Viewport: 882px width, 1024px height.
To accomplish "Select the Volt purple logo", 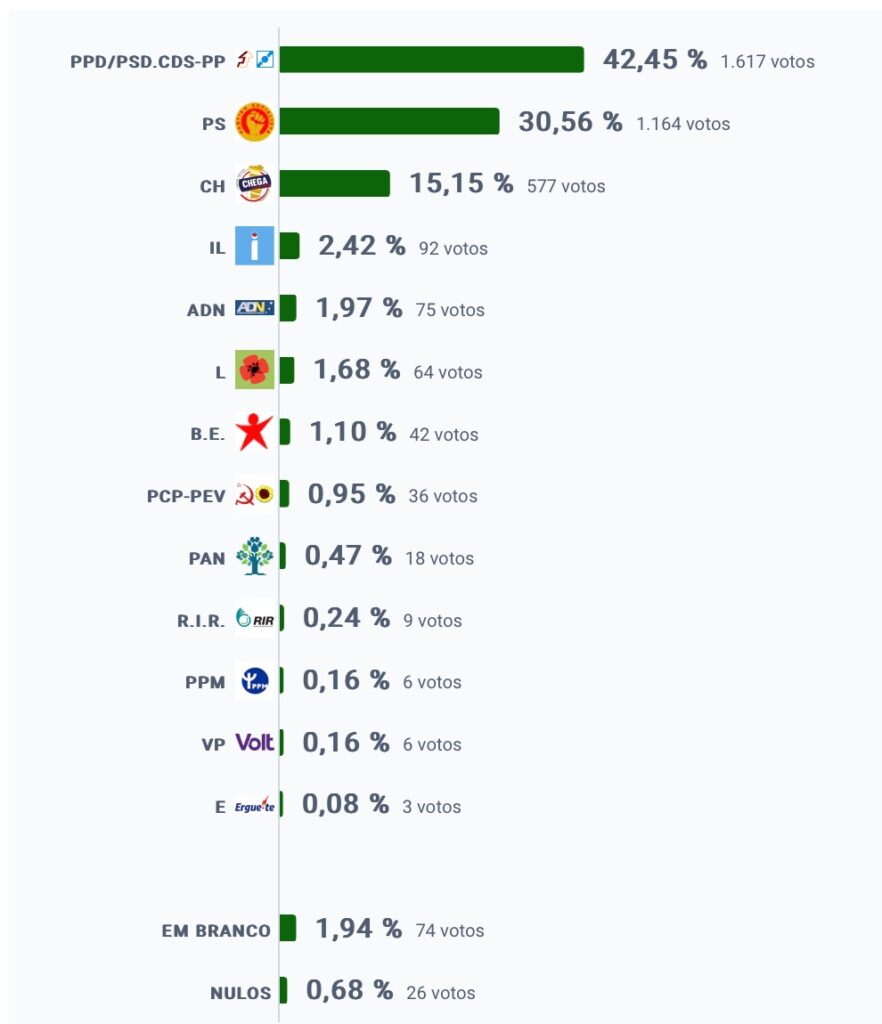I will click(x=255, y=743).
